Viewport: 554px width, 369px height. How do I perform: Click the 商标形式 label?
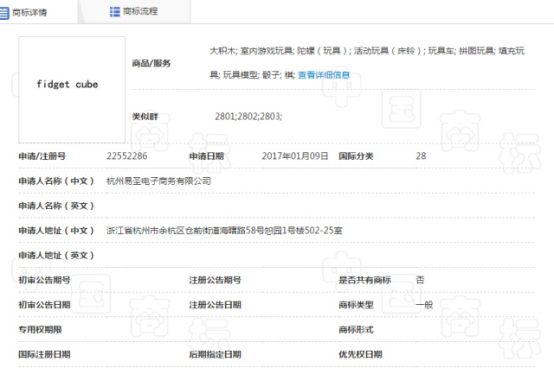[x=356, y=329]
